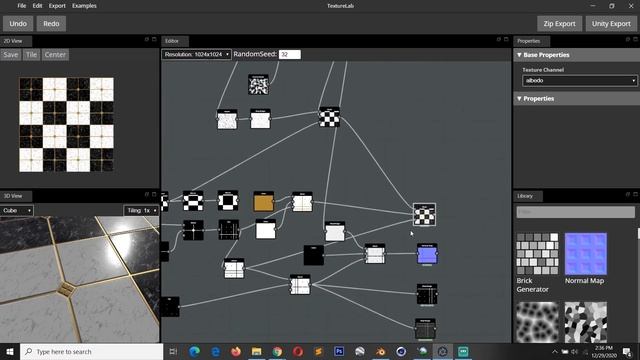Select the noise pattern node at top
This screenshot has height=360, width=640.
(258, 85)
